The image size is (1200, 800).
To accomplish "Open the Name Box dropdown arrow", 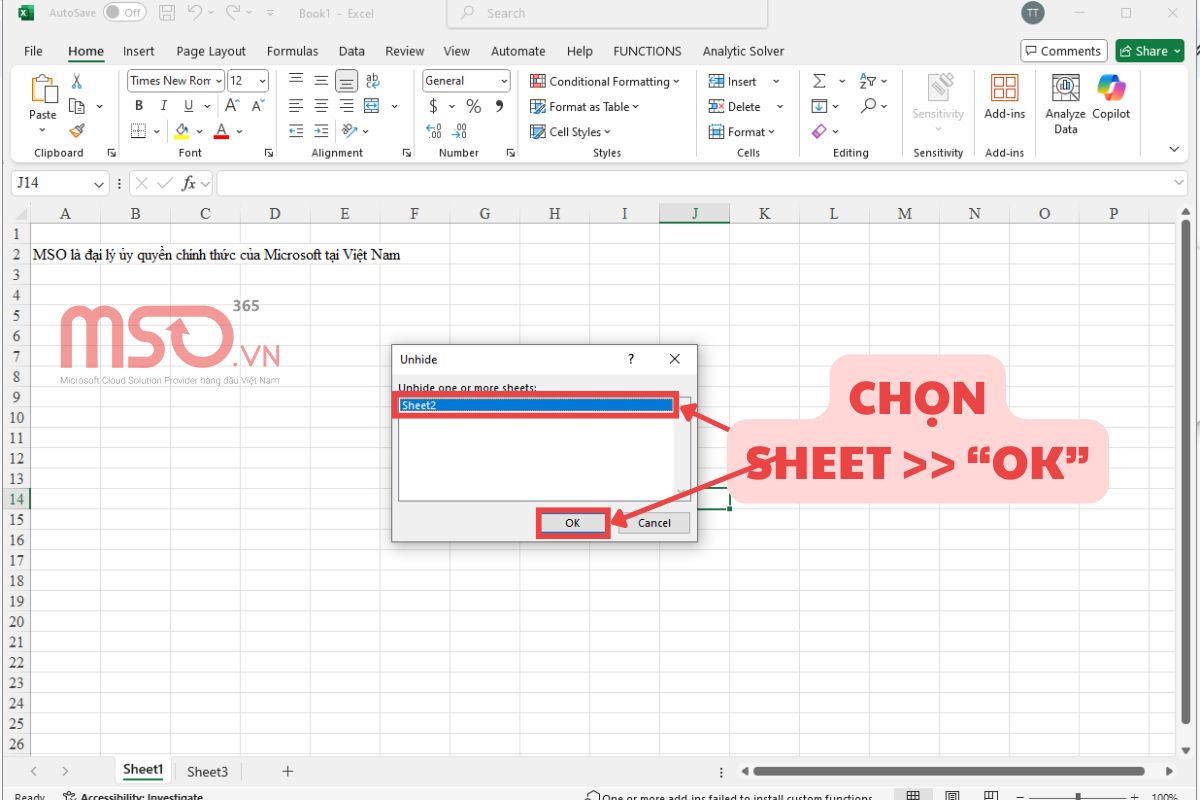I will (x=99, y=184).
